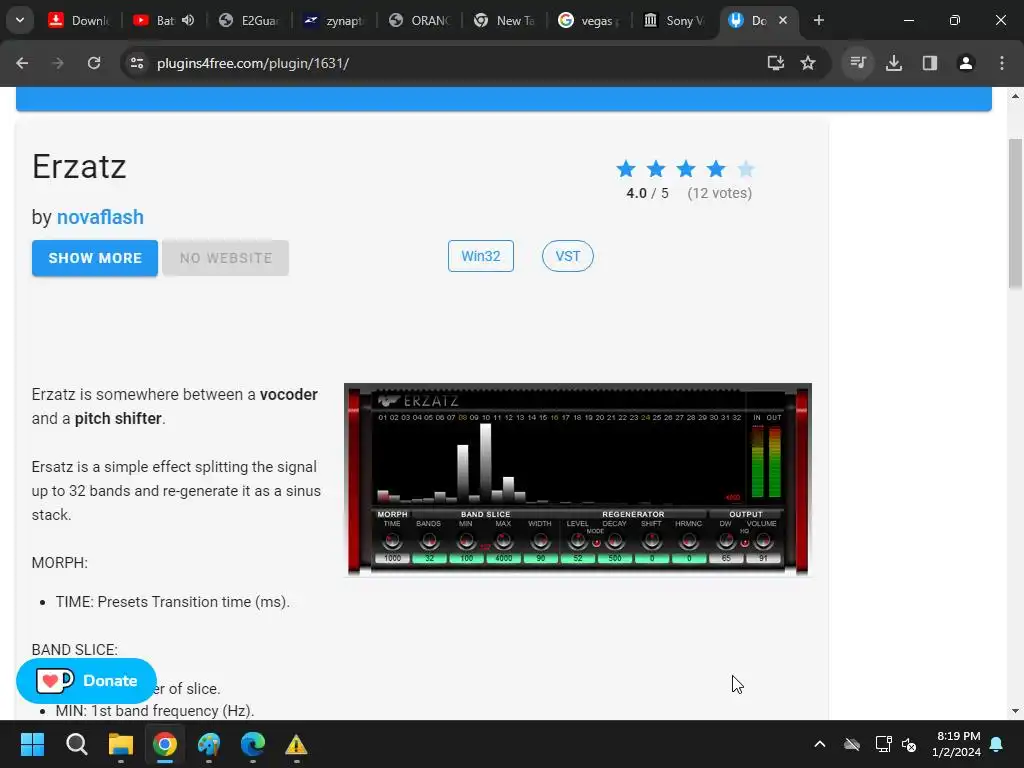Open the Windows Start menu
The width and height of the screenshot is (1024, 768).
click(32, 744)
